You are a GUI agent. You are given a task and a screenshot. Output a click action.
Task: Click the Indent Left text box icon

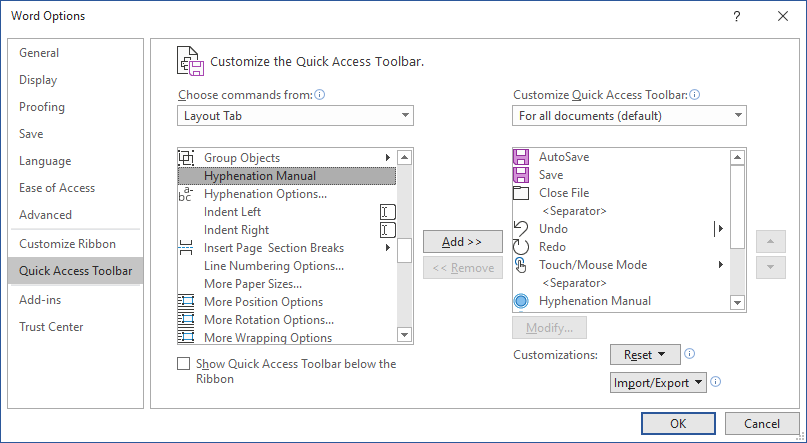(x=388, y=212)
